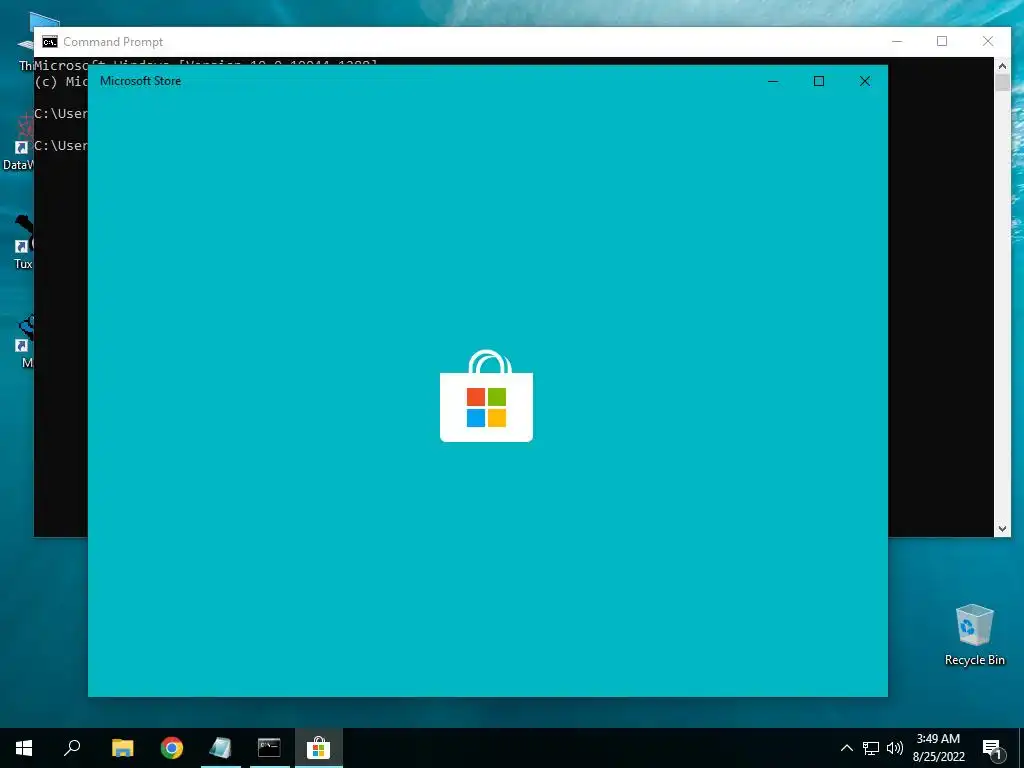This screenshot has height=768, width=1024.
Task: Maximize the Command Prompt window
Action: pyautogui.click(x=942, y=41)
